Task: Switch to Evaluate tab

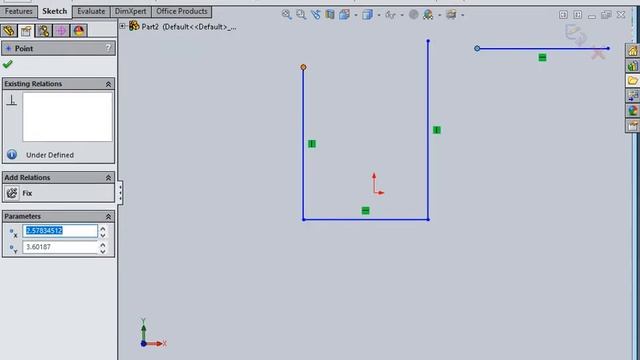Action: tap(91, 11)
